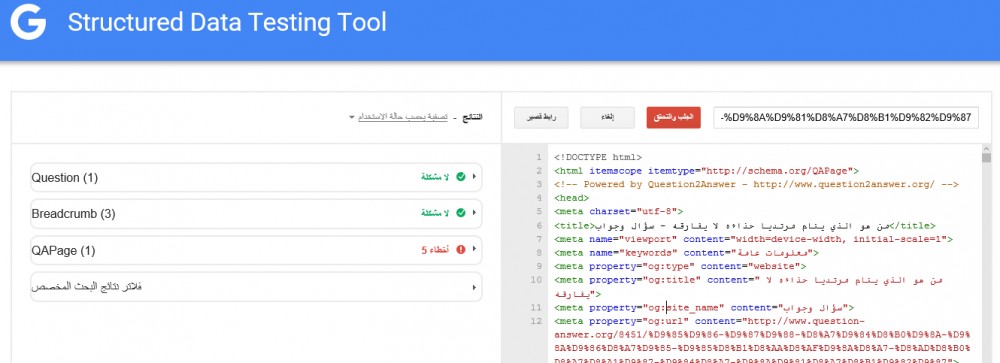The width and height of the screenshot is (1000, 363).
Task: Click the رابط قصير short link button
Action: pos(541,118)
